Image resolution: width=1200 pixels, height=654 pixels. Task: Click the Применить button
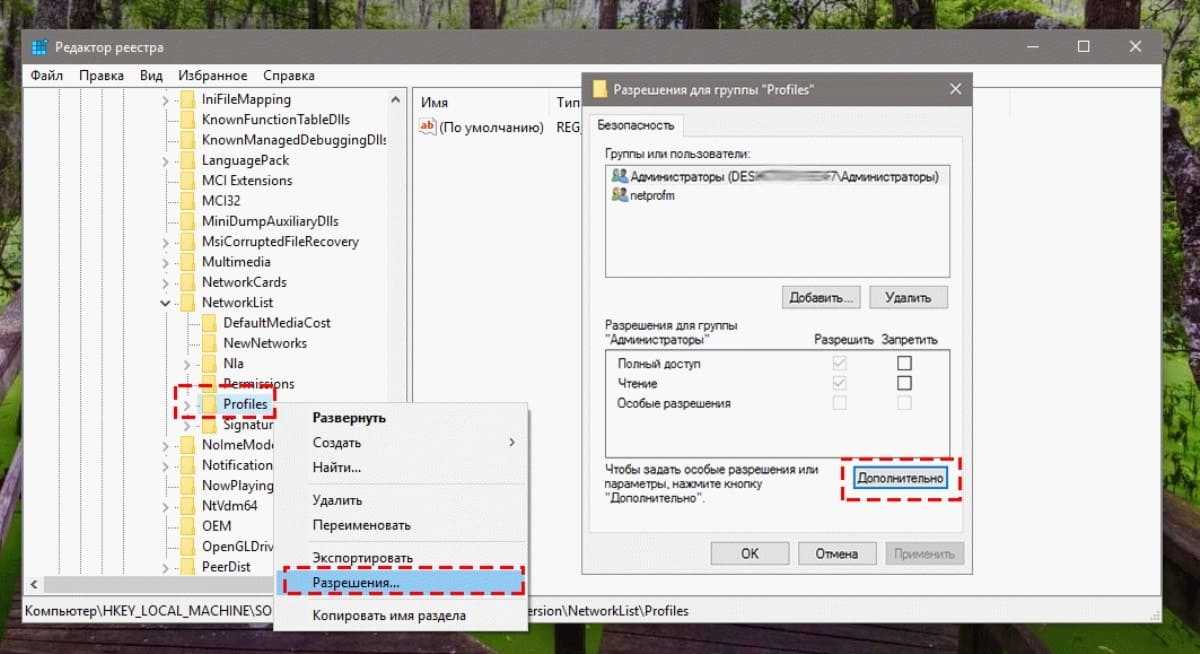[925, 553]
